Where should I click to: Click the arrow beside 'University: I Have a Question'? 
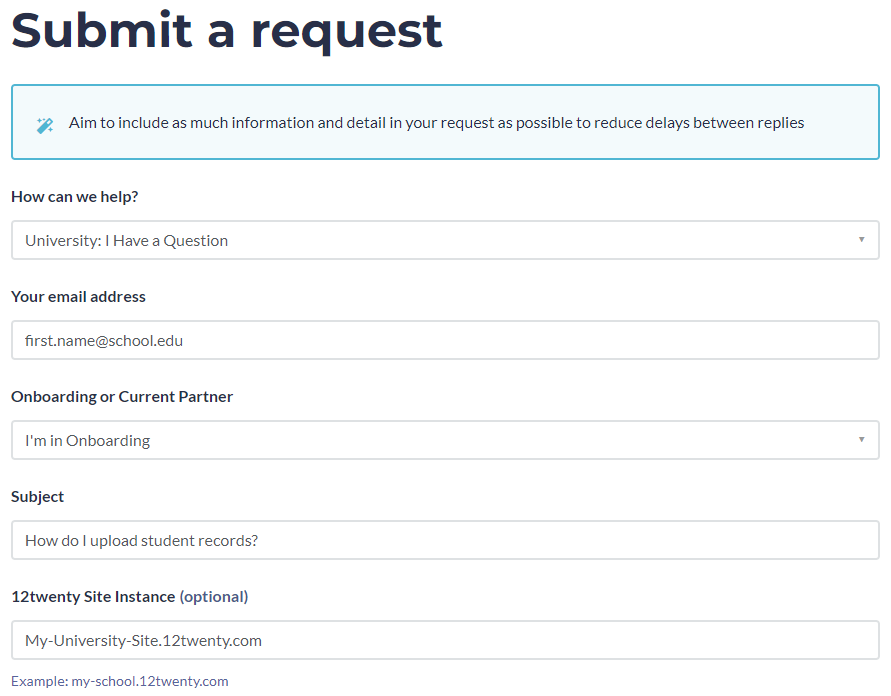click(861, 240)
